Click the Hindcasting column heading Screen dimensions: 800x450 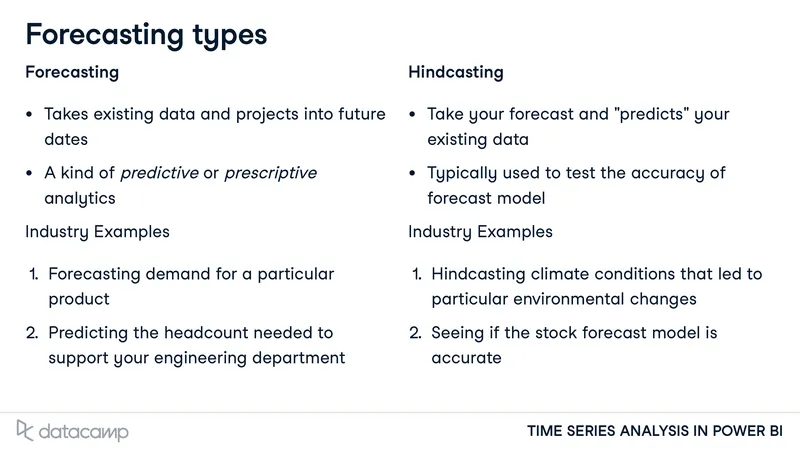tap(456, 72)
